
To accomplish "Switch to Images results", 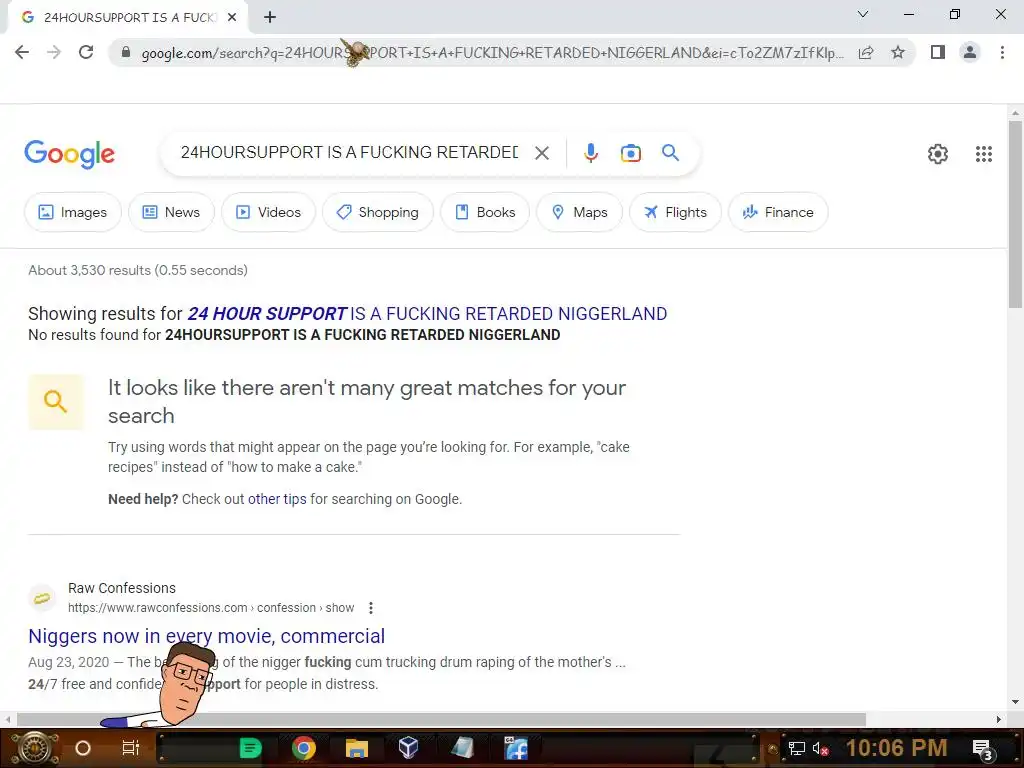I will 72,212.
